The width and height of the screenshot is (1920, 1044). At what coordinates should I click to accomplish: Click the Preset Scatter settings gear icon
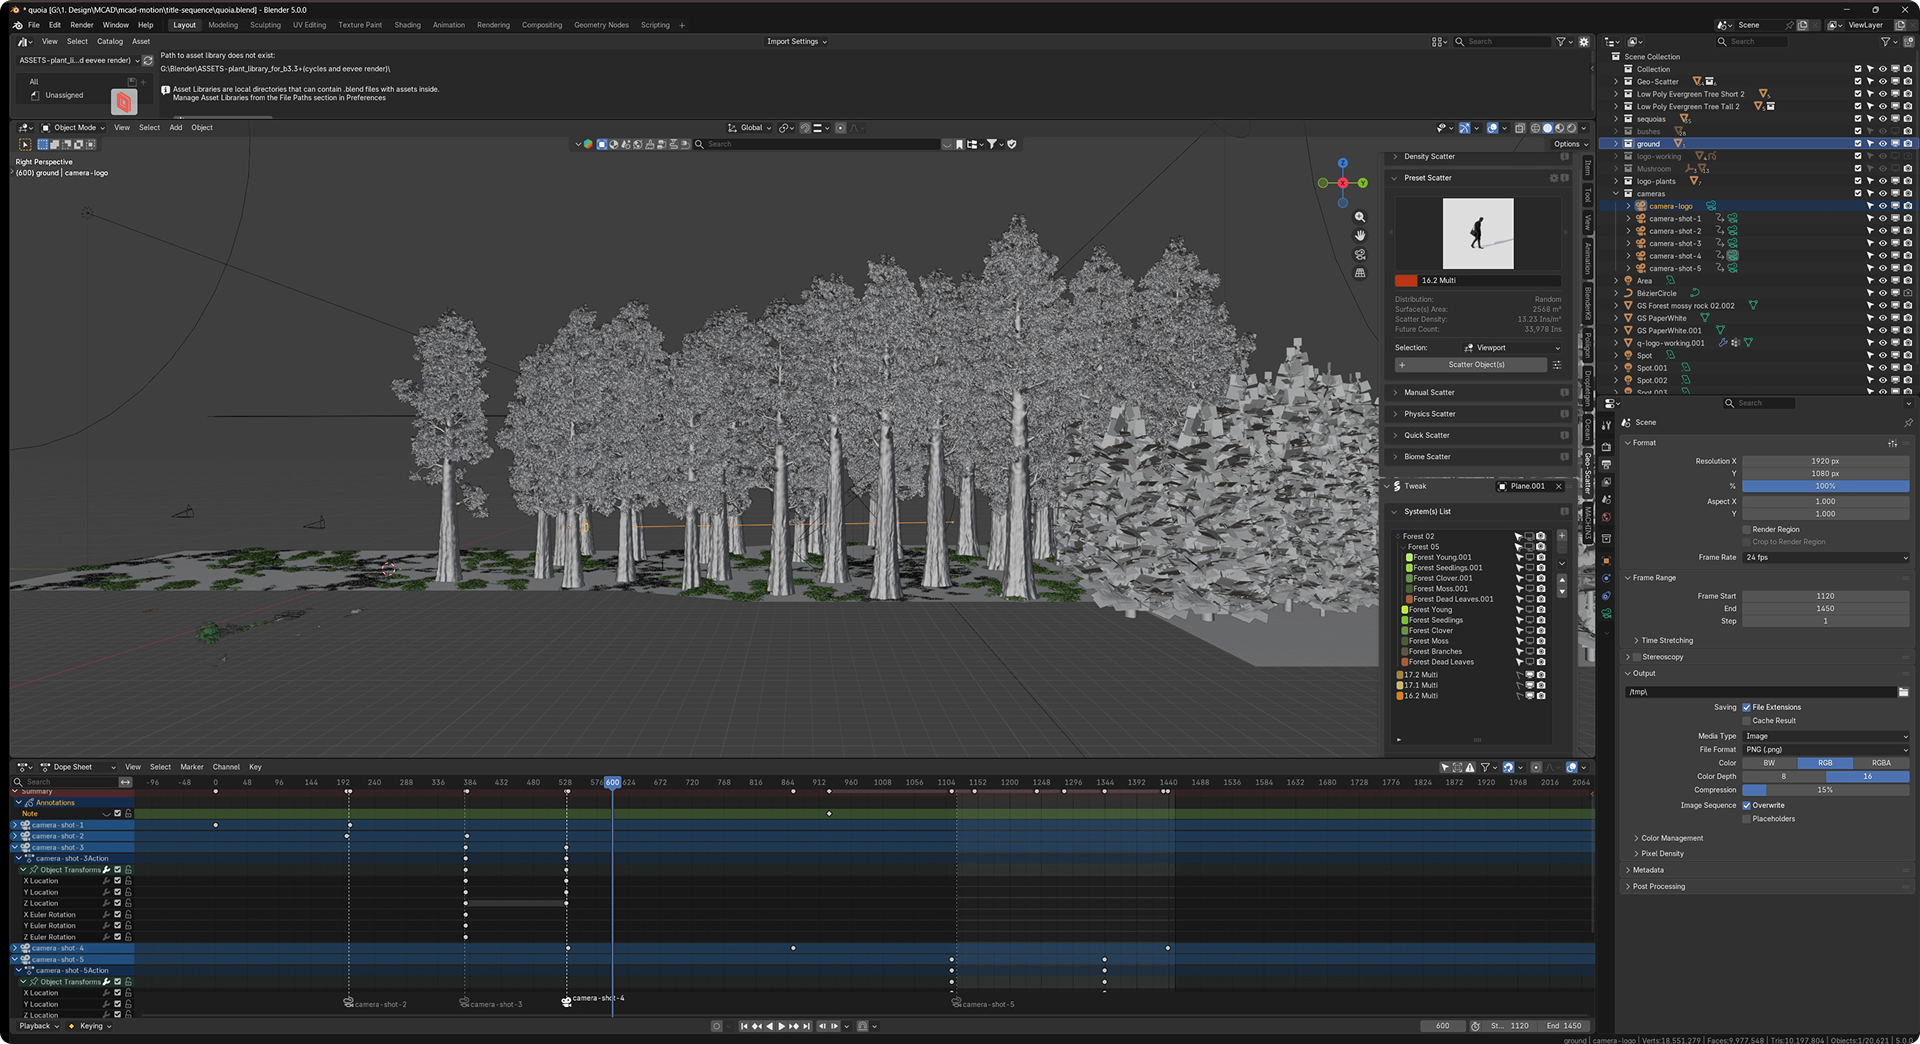point(1554,178)
